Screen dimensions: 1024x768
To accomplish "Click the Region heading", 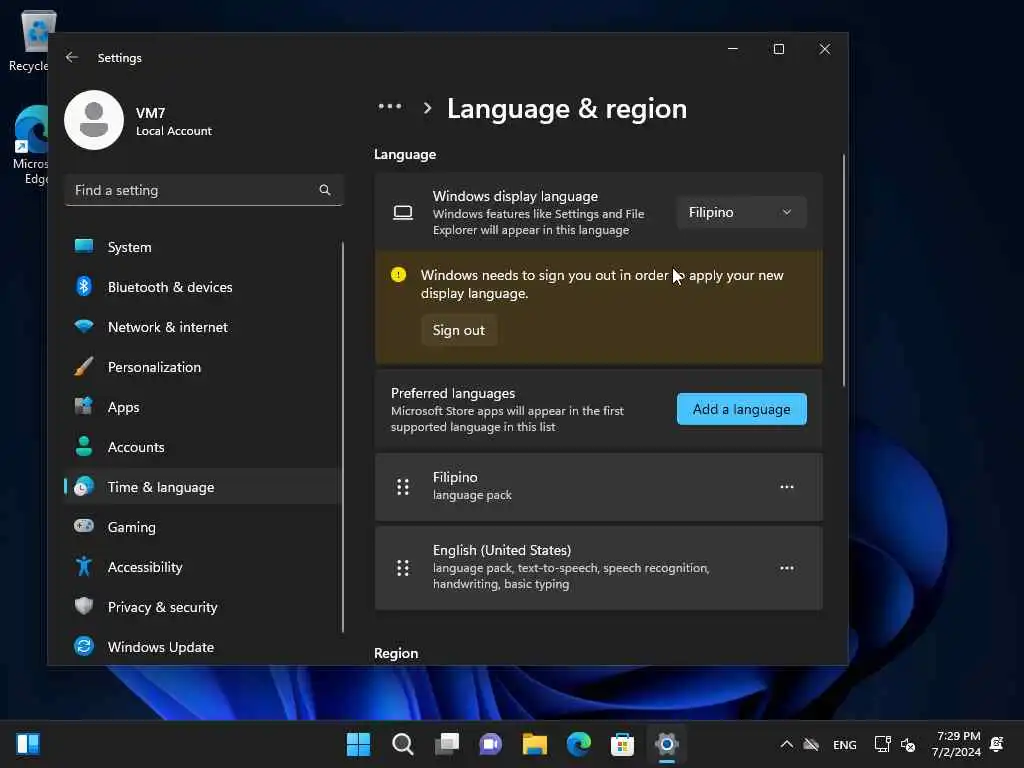I will (396, 653).
